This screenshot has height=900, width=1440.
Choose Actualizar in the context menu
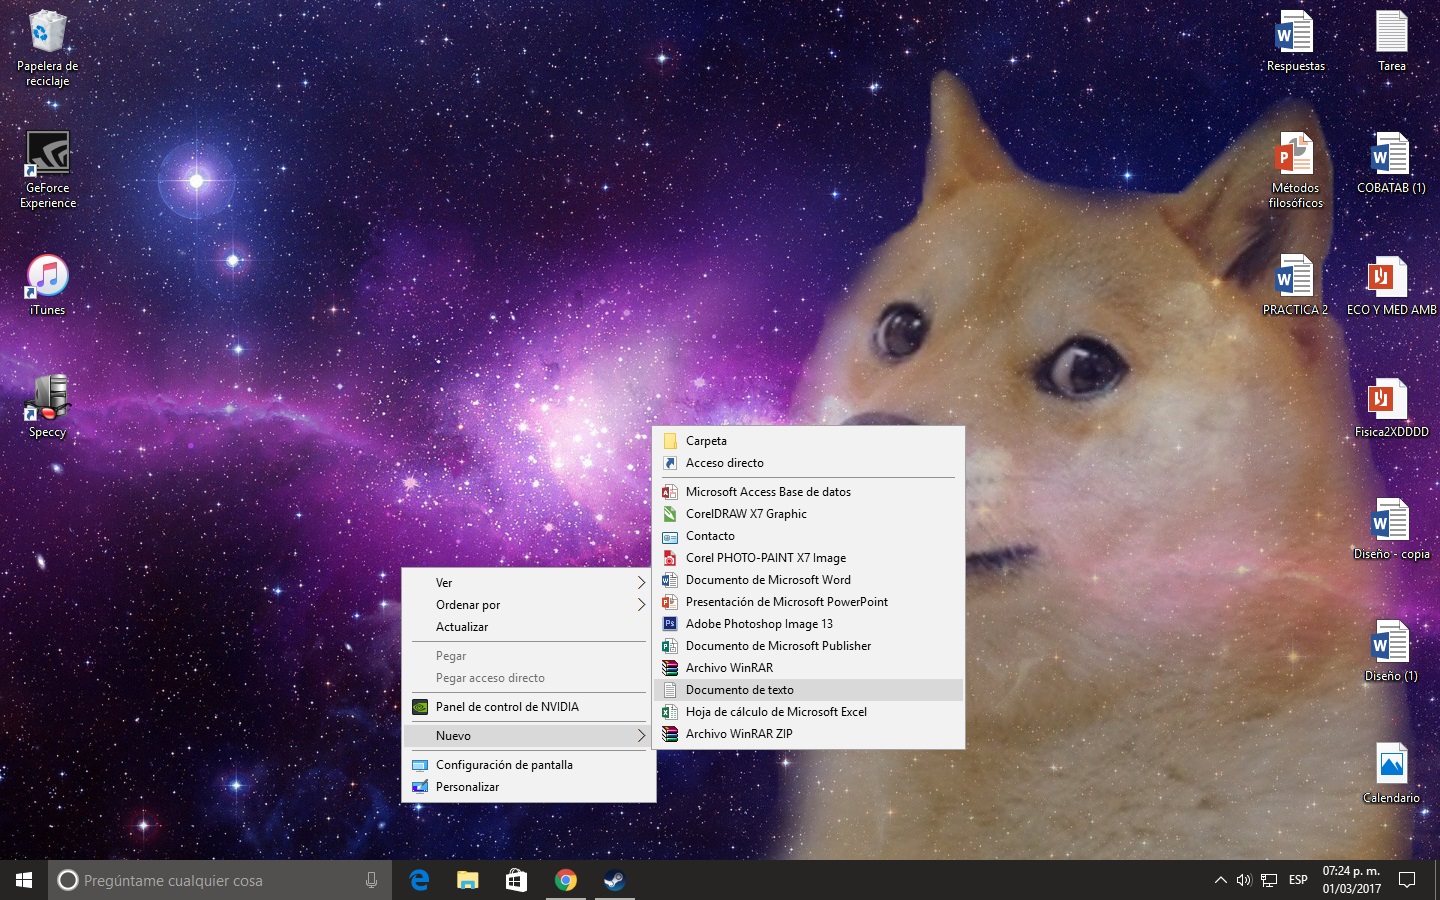528,627
